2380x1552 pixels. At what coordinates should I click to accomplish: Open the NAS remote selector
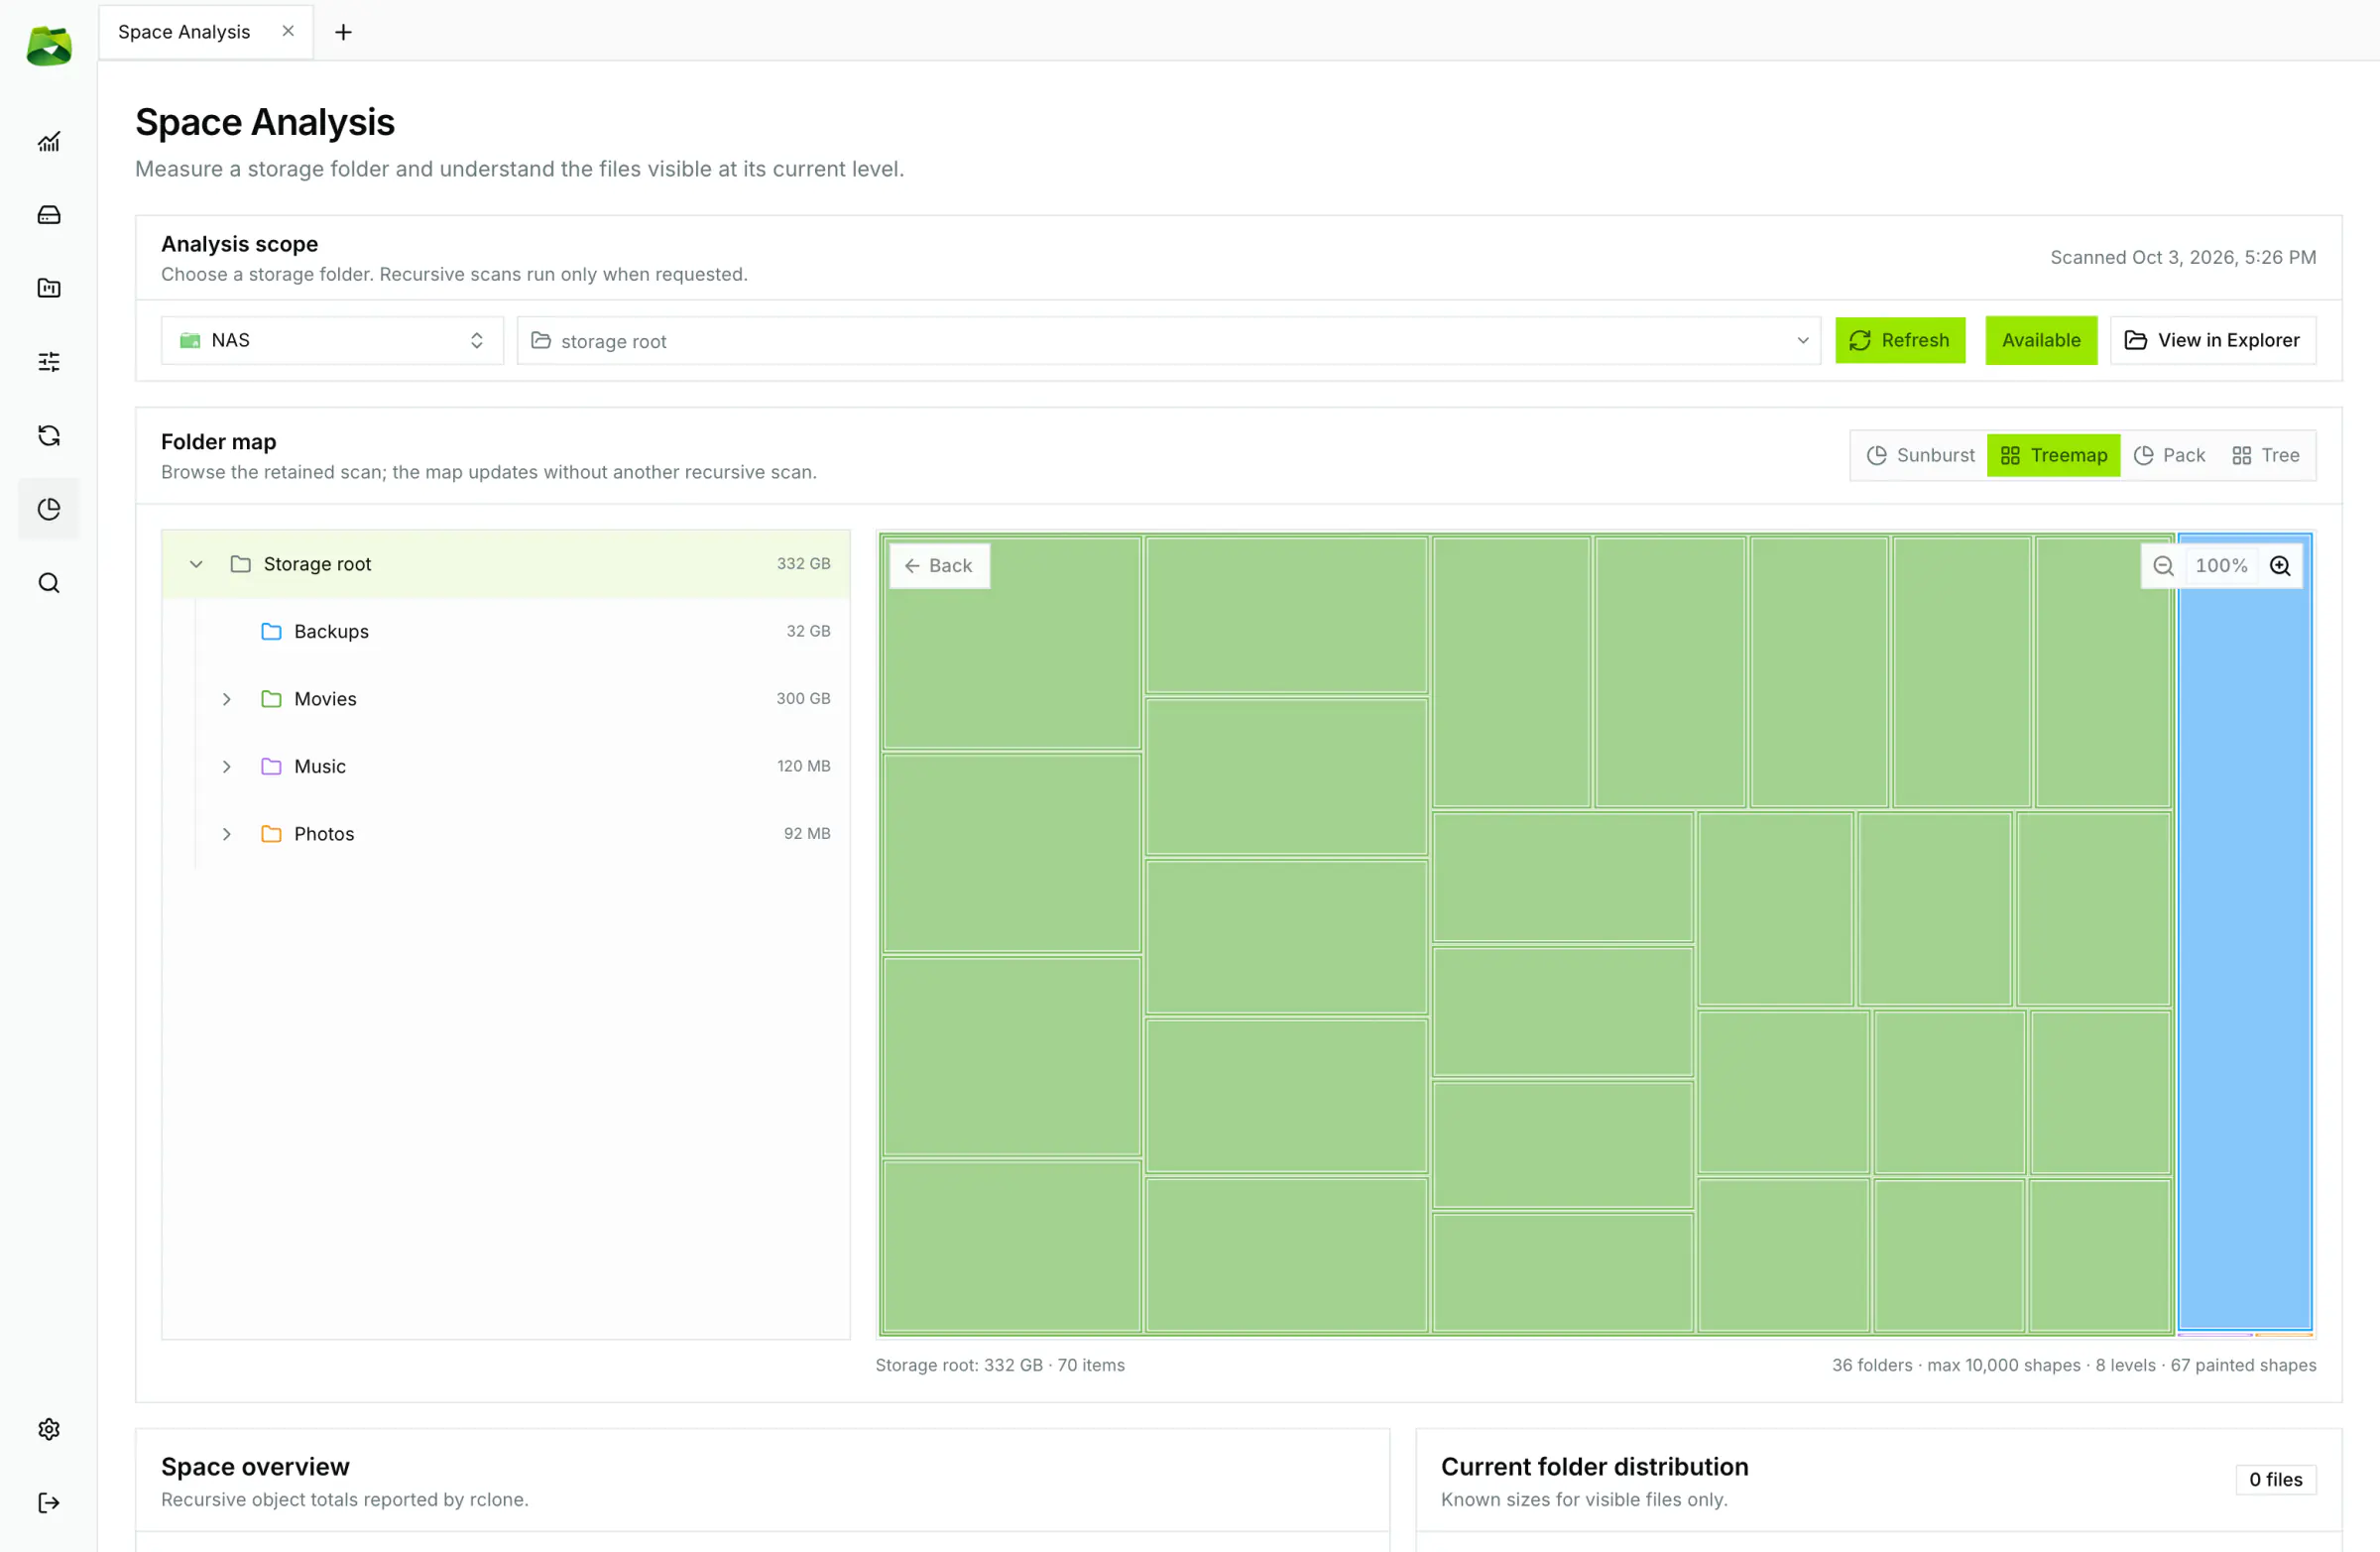pyautogui.click(x=332, y=341)
